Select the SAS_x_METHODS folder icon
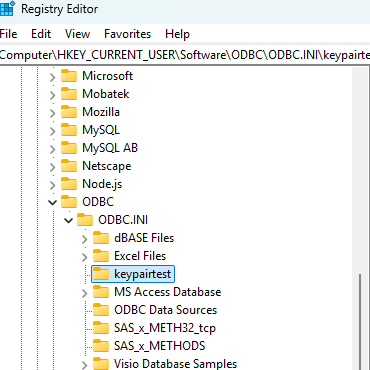Image resolution: width=370 pixels, height=370 pixels. [101, 346]
